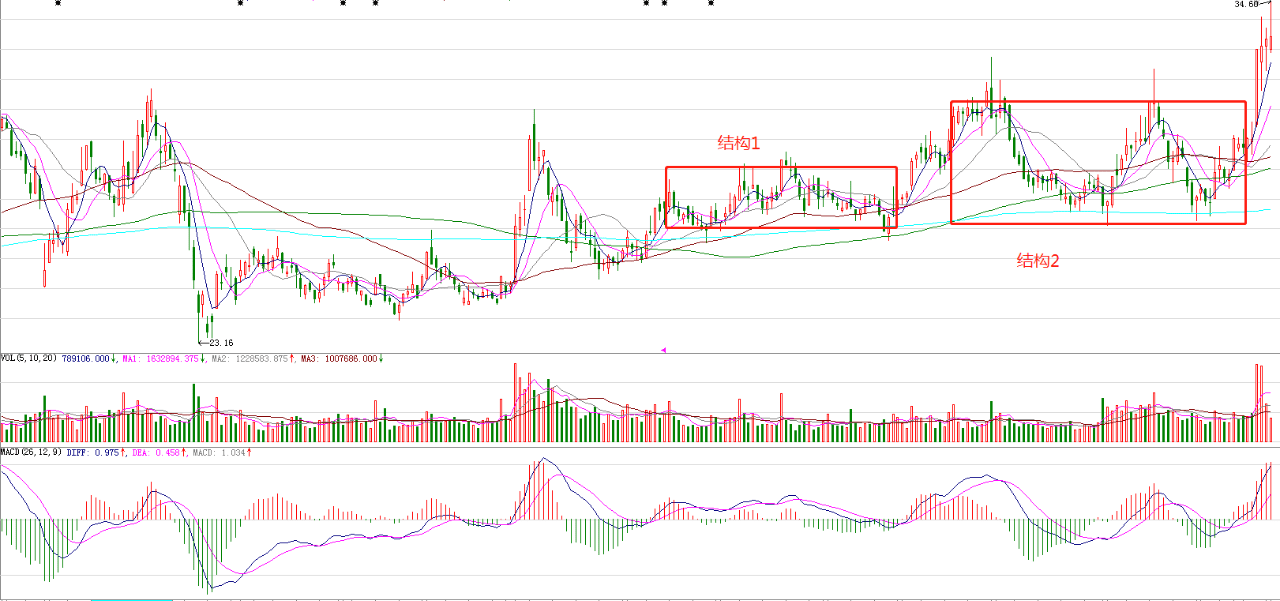Click the cyan scrollbar segment at bottom left
This screenshot has height=601, width=1280.
coord(132,599)
